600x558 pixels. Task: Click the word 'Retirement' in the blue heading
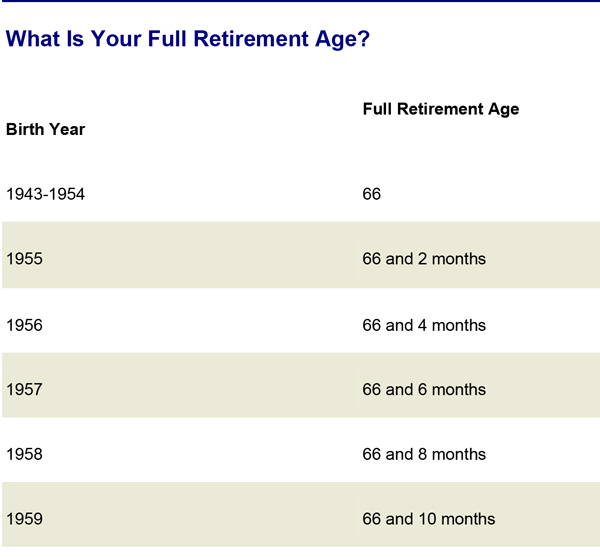(x=251, y=39)
